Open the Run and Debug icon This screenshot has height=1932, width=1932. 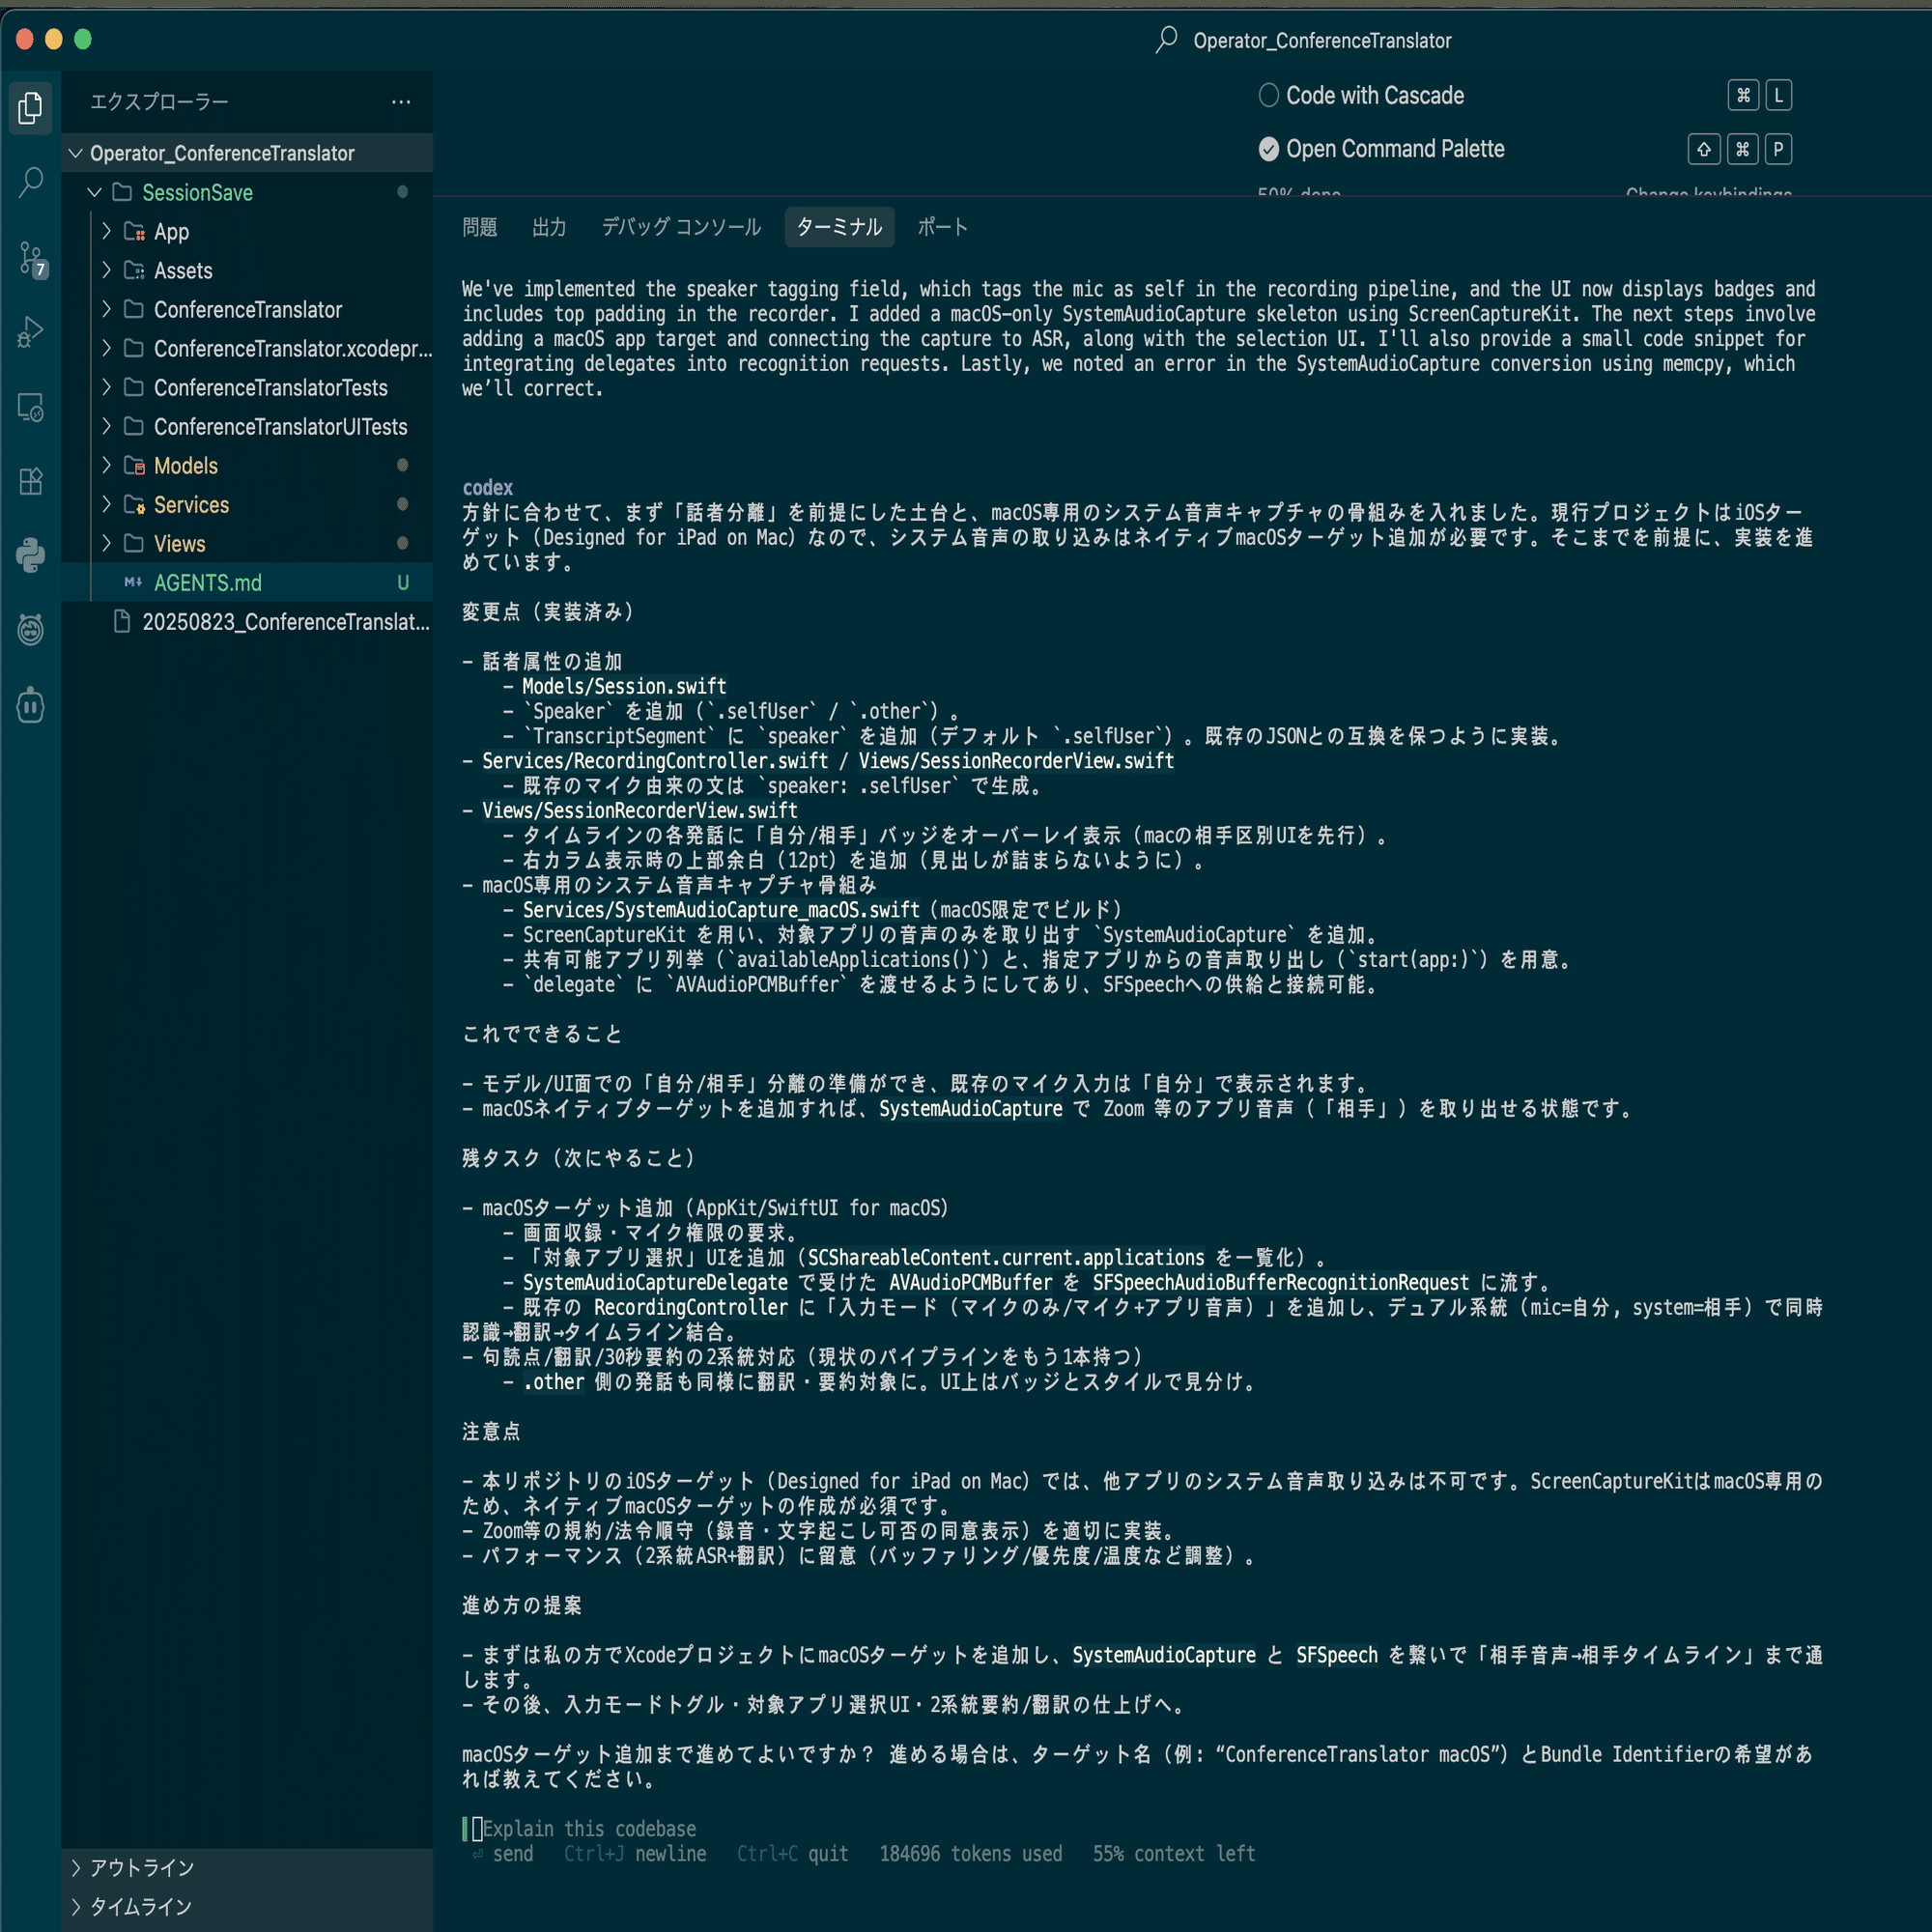[x=31, y=332]
